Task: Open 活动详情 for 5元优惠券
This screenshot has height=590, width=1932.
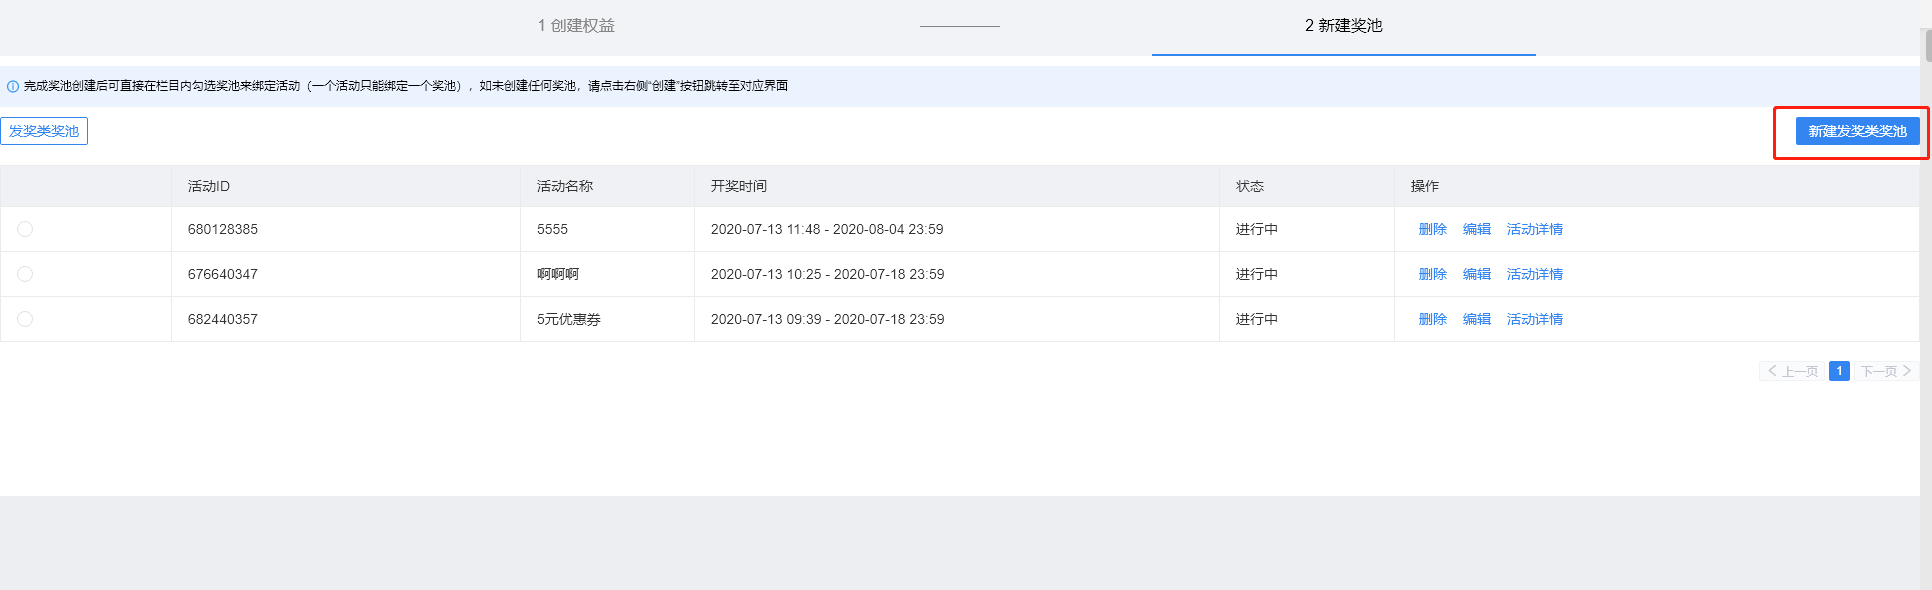Action: pos(1534,319)
